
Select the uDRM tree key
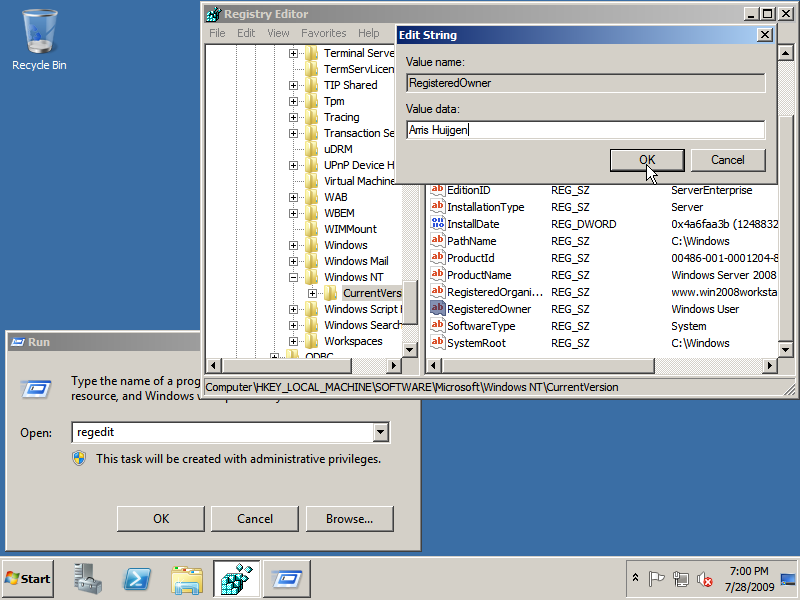click(x=338, y=149)
